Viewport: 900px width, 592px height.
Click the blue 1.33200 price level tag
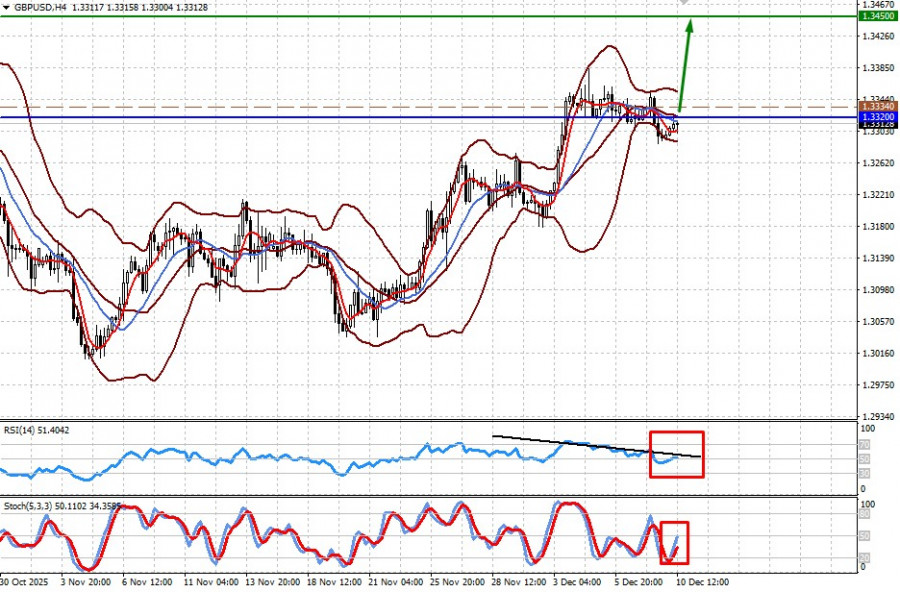(x=878, y=117)
